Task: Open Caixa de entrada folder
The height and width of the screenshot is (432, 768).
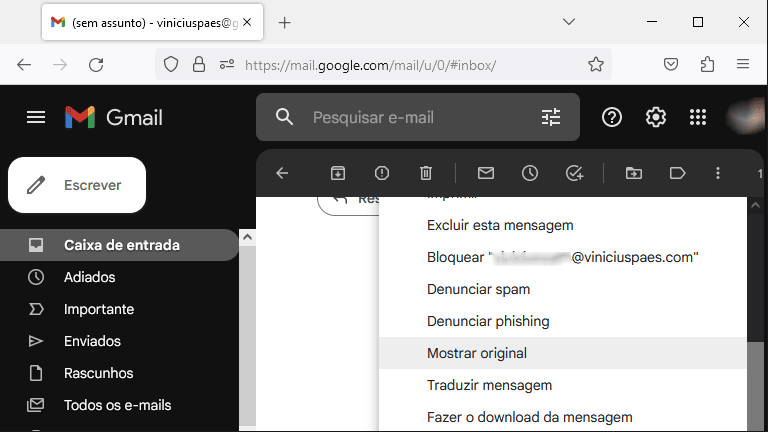Action: tap(120, 245)
